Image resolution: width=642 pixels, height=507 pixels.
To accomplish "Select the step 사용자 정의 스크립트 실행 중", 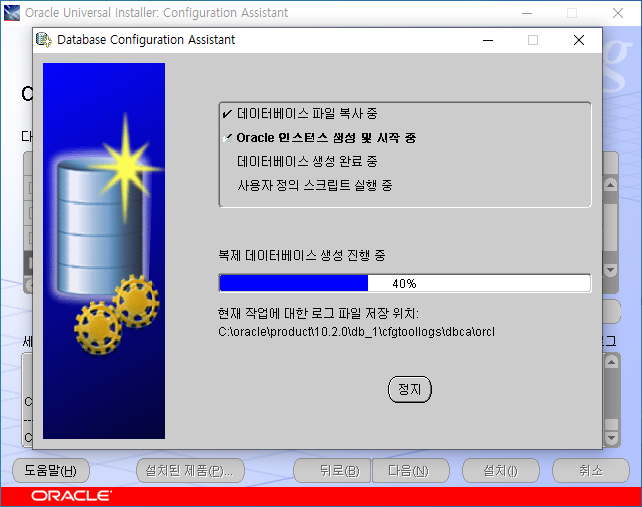I will pos(314,185).
